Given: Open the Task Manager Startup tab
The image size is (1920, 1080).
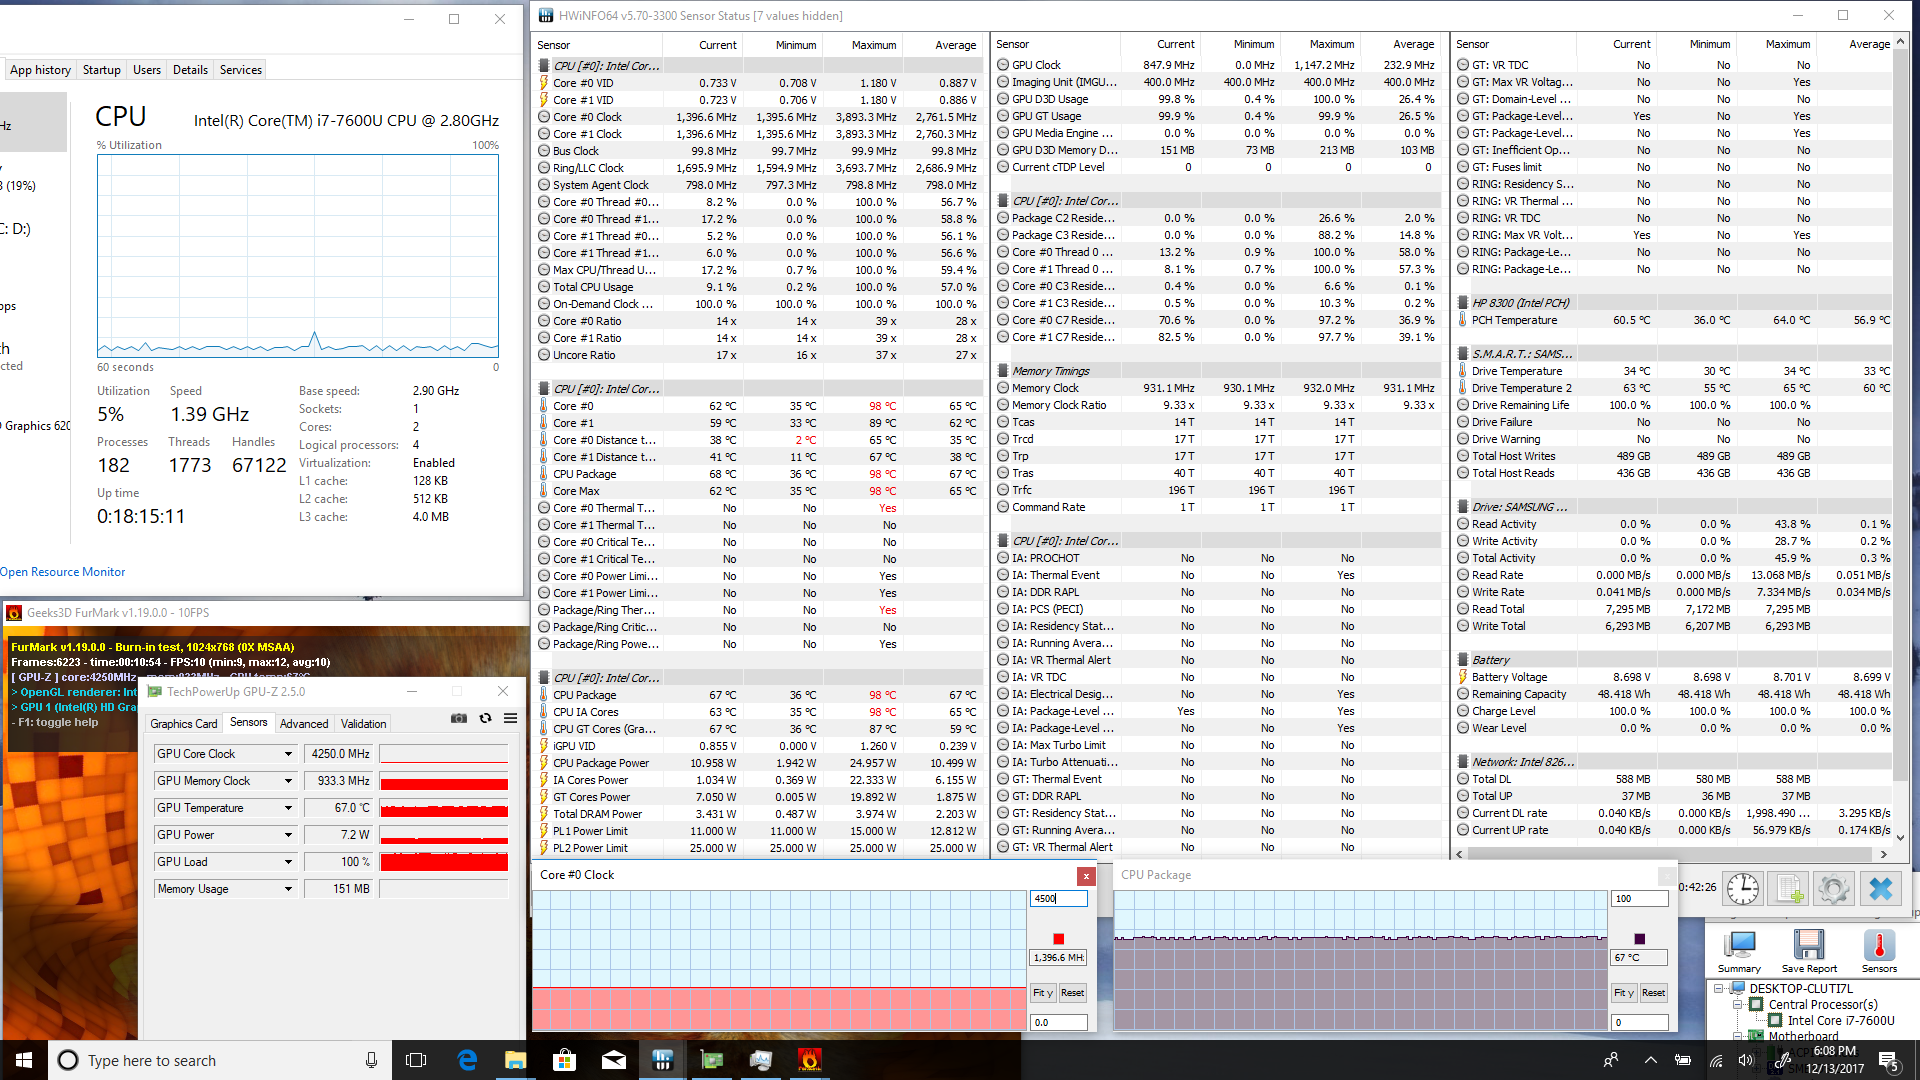Looking at the screenshot, I should coord(101,70).
